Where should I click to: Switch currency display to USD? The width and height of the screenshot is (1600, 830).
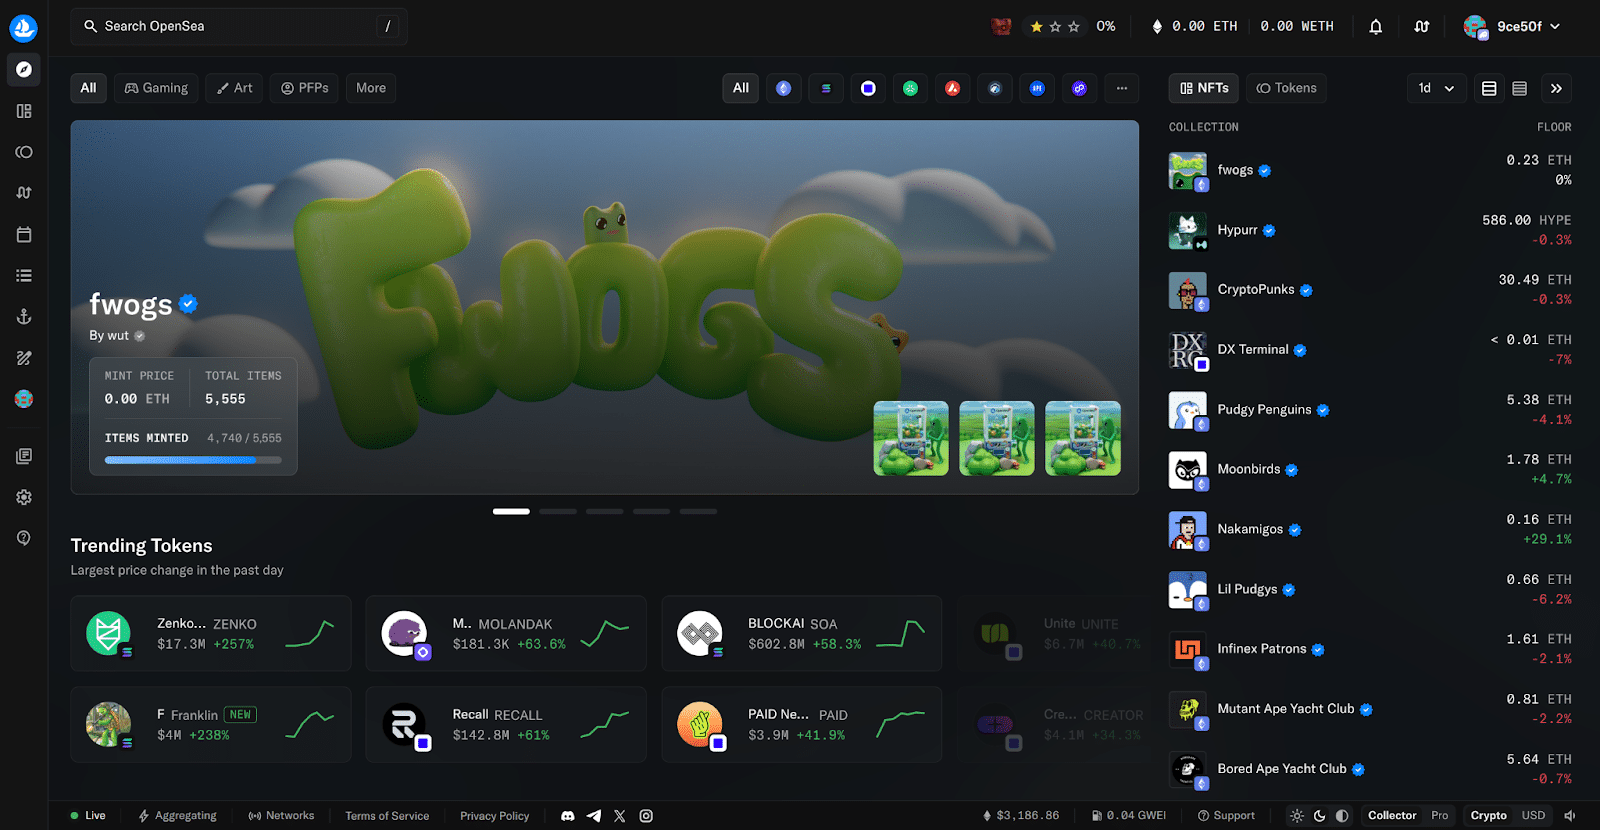click(x=1533, y=816)
